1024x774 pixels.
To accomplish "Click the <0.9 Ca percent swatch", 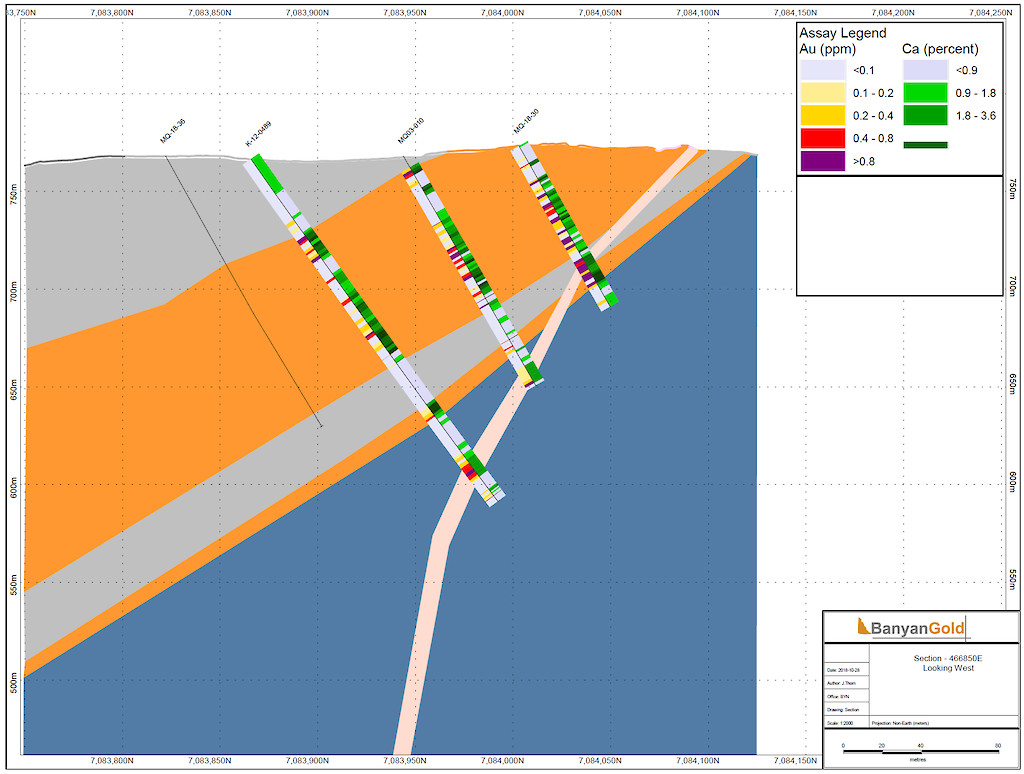I will click(x=925, y=69).
